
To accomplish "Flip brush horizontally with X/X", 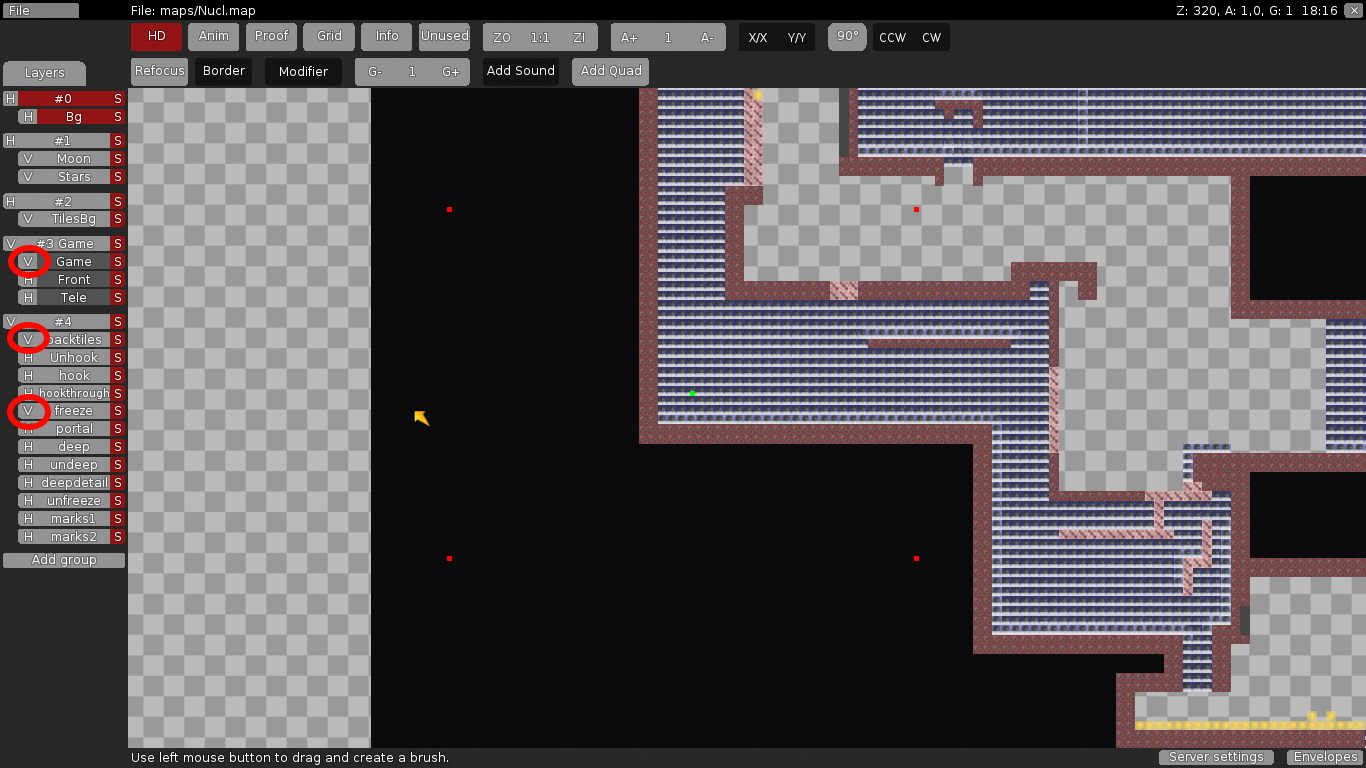I will pos(758,38).
